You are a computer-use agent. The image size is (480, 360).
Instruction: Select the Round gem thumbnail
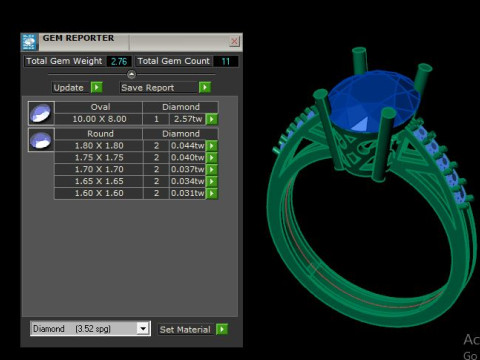coord(41,140)
